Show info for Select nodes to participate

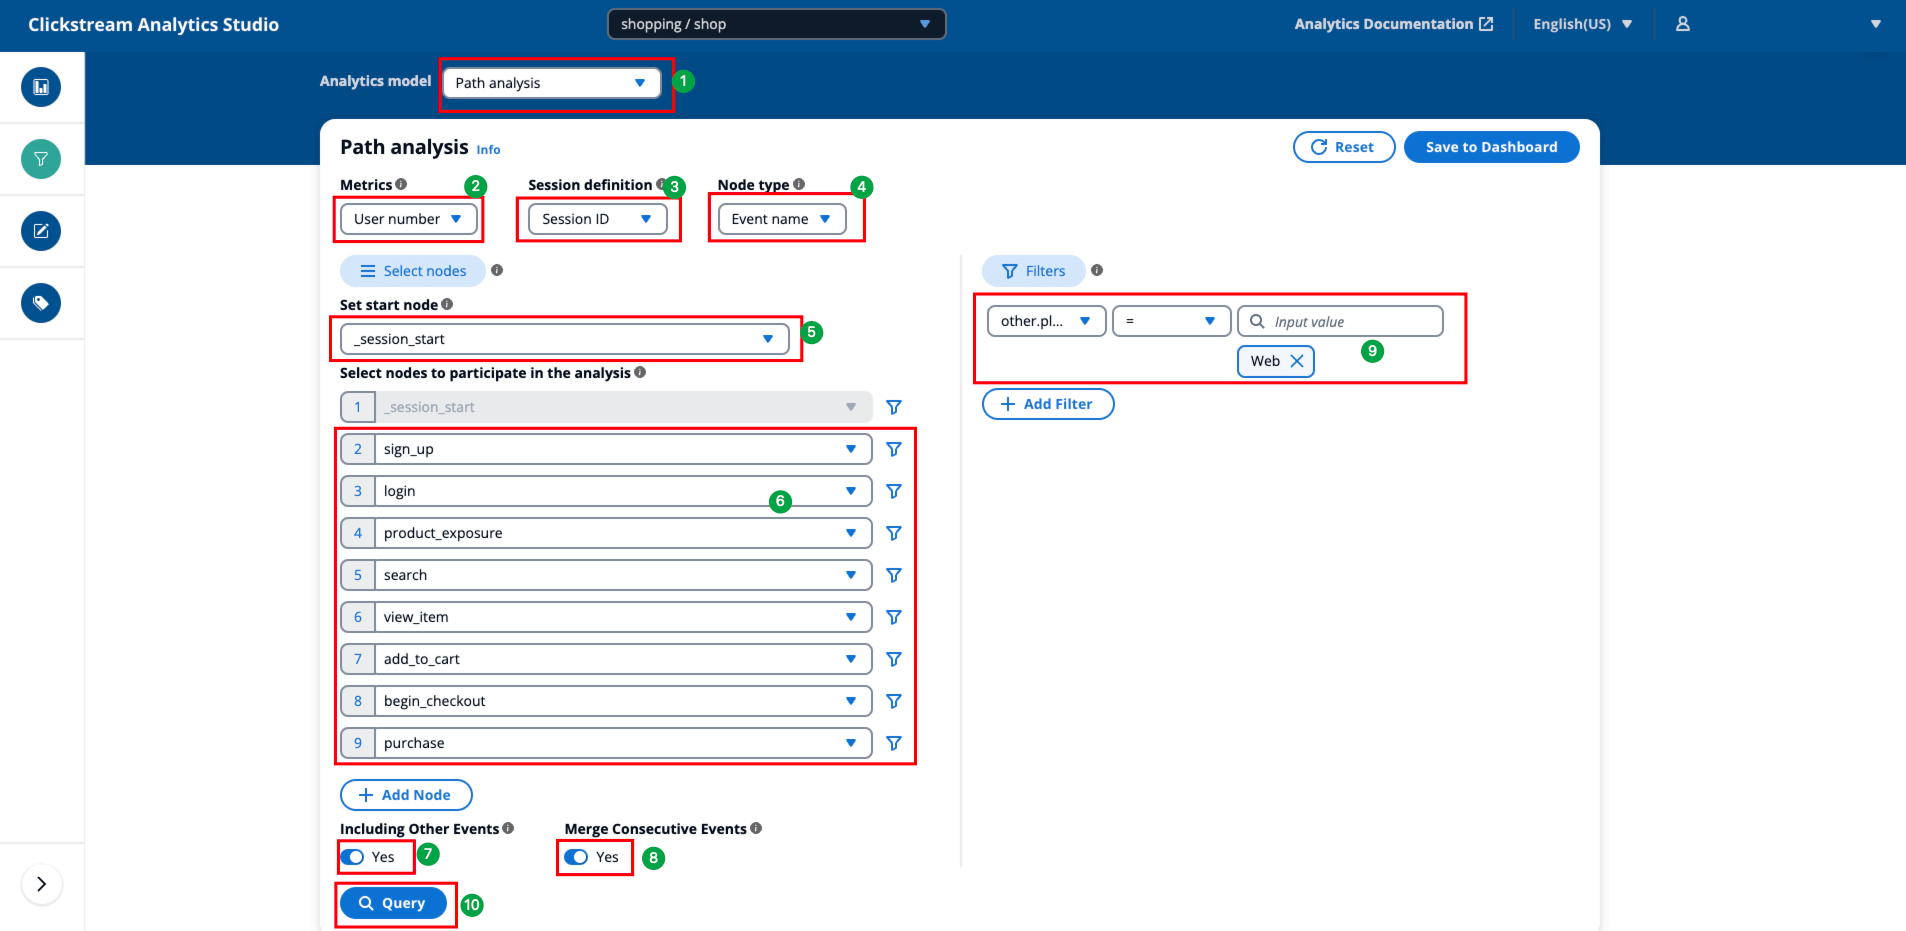point(640,372)
